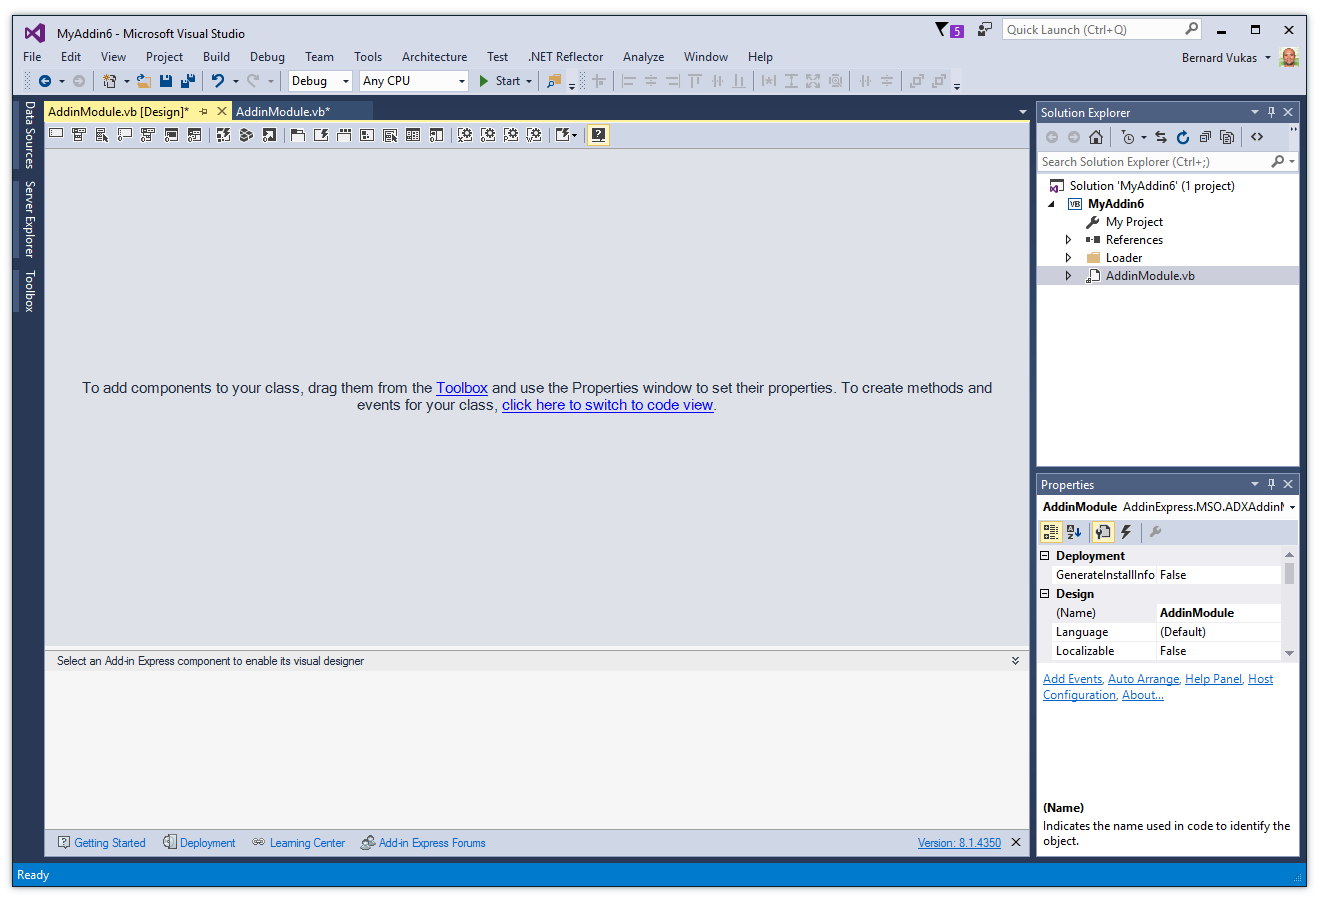Viewport: 1321px width, 905px height.
Task: Collapse All in Solution Explorer
Action: click(x=1205, y=137)
